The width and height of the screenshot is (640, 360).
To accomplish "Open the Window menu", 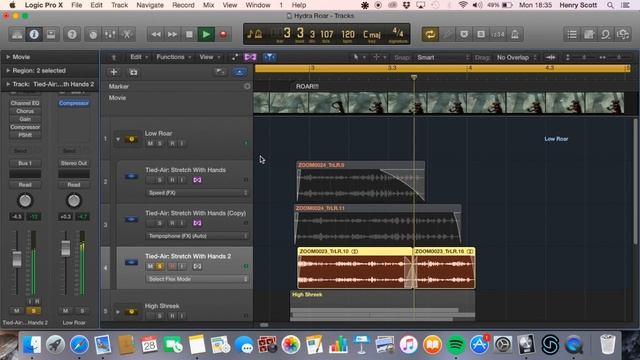I will (x=258, y=5).
